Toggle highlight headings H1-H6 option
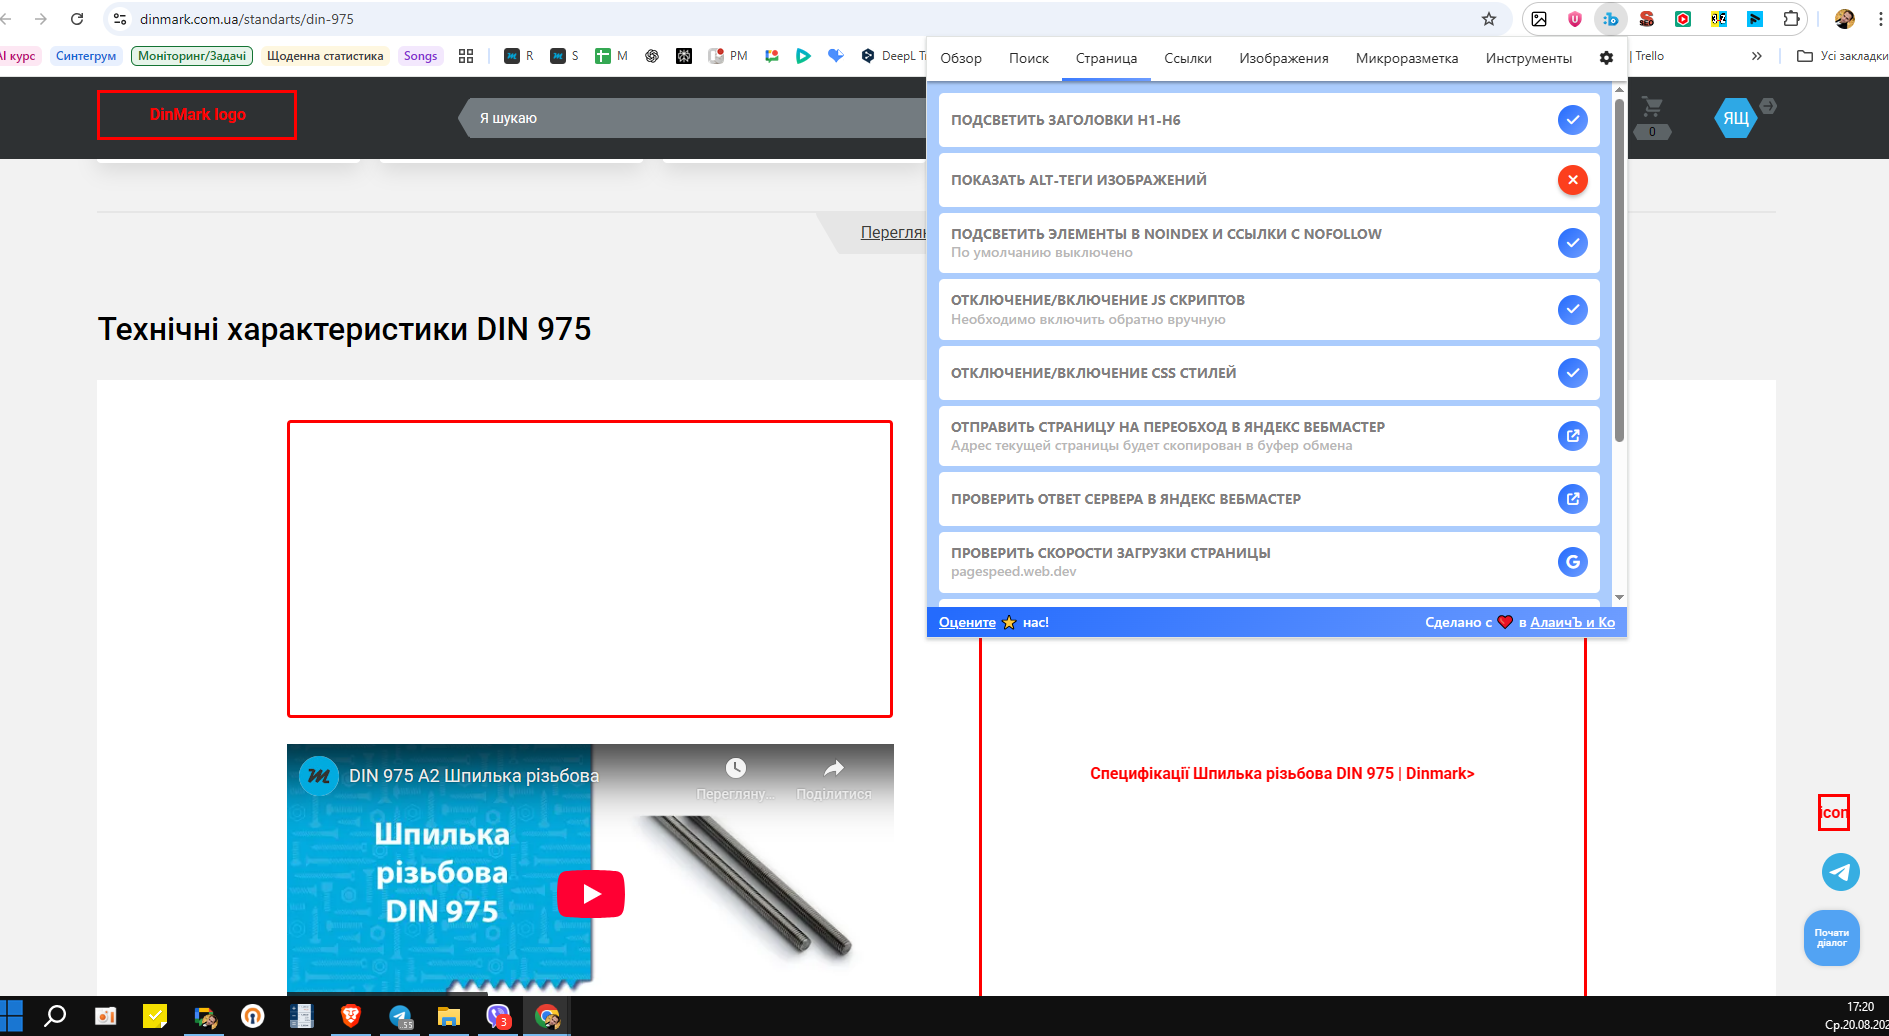Image resolution: width=1889 pixels, height=1036 pixels. [x=1572, y=120]
